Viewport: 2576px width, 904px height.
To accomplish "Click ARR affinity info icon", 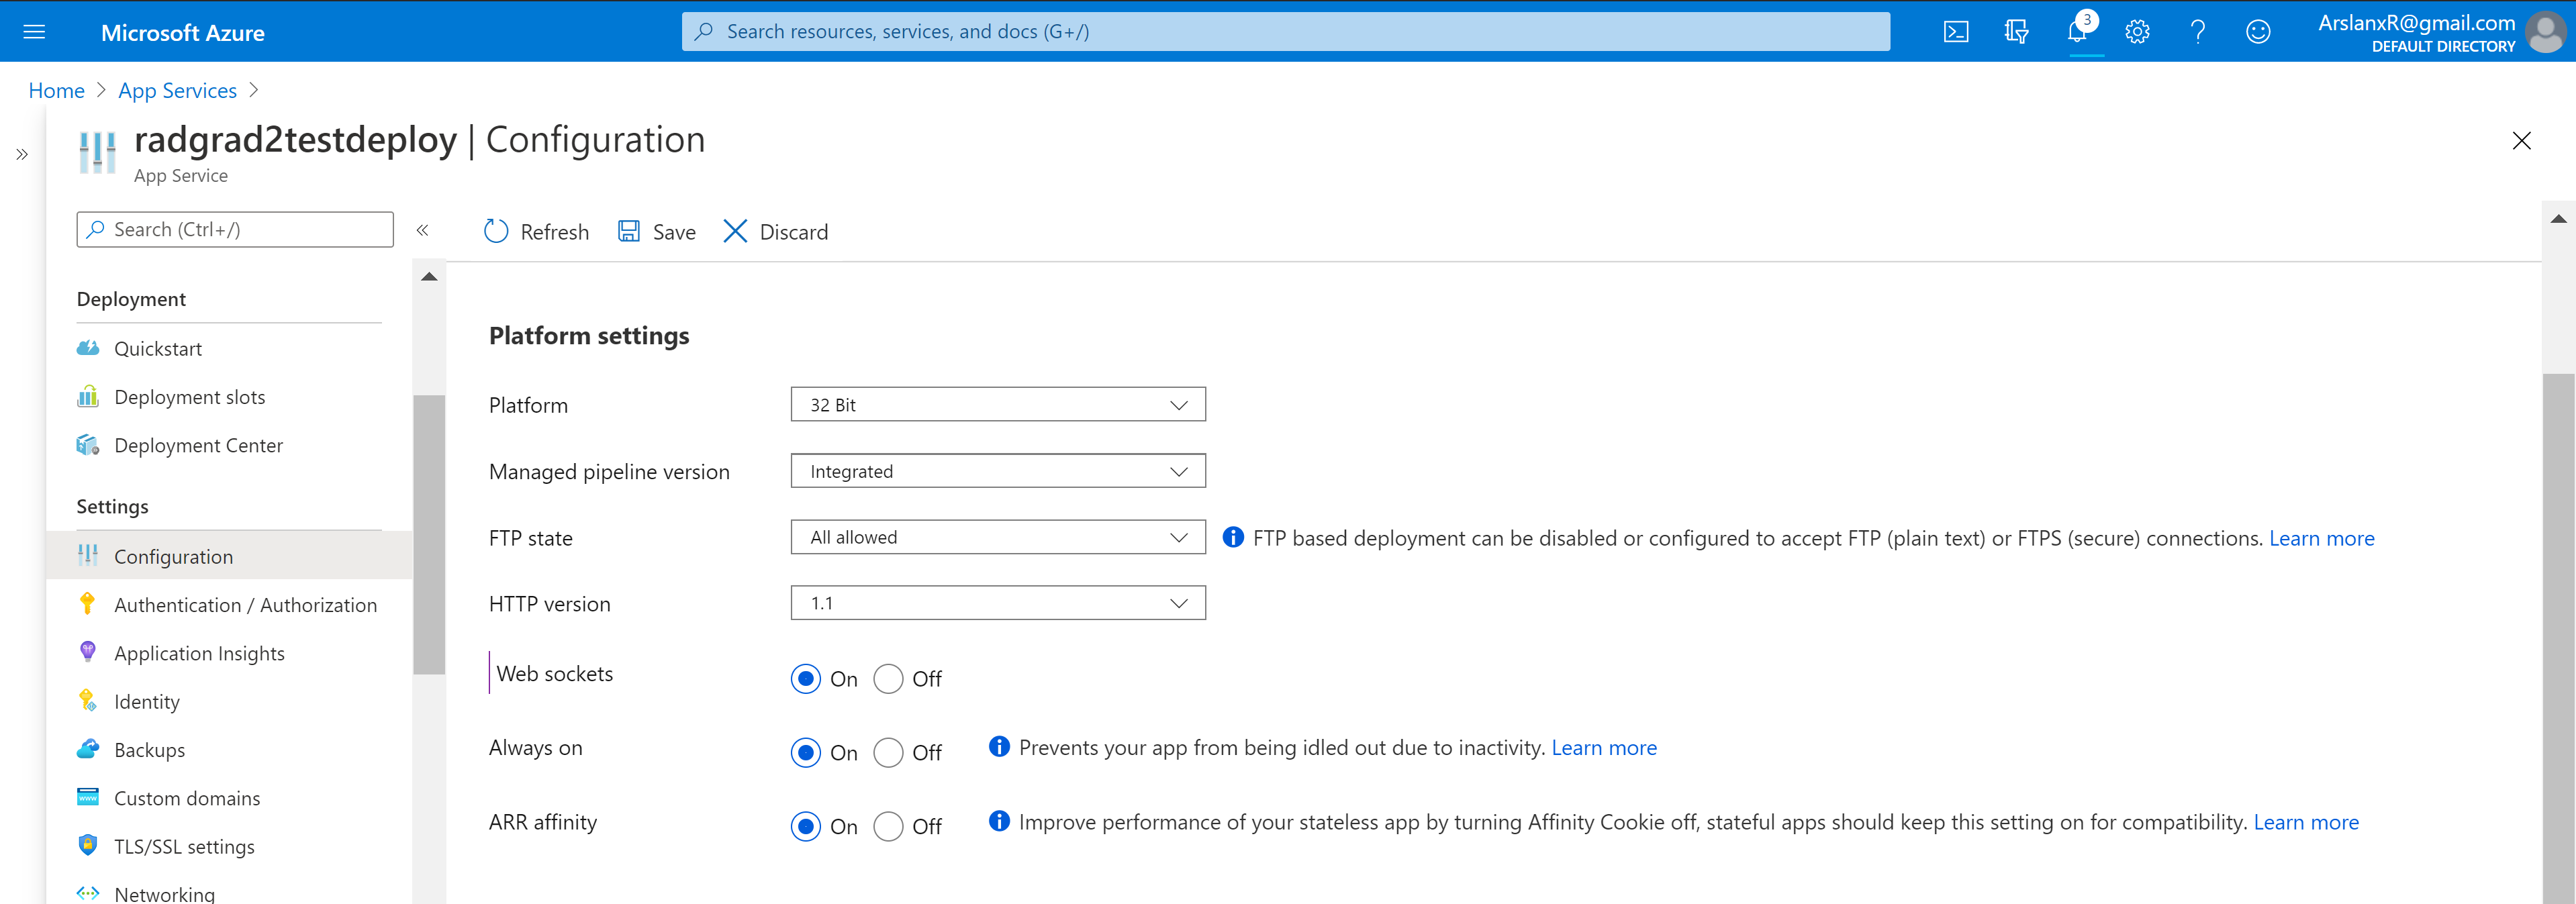I will coord(998,821).
